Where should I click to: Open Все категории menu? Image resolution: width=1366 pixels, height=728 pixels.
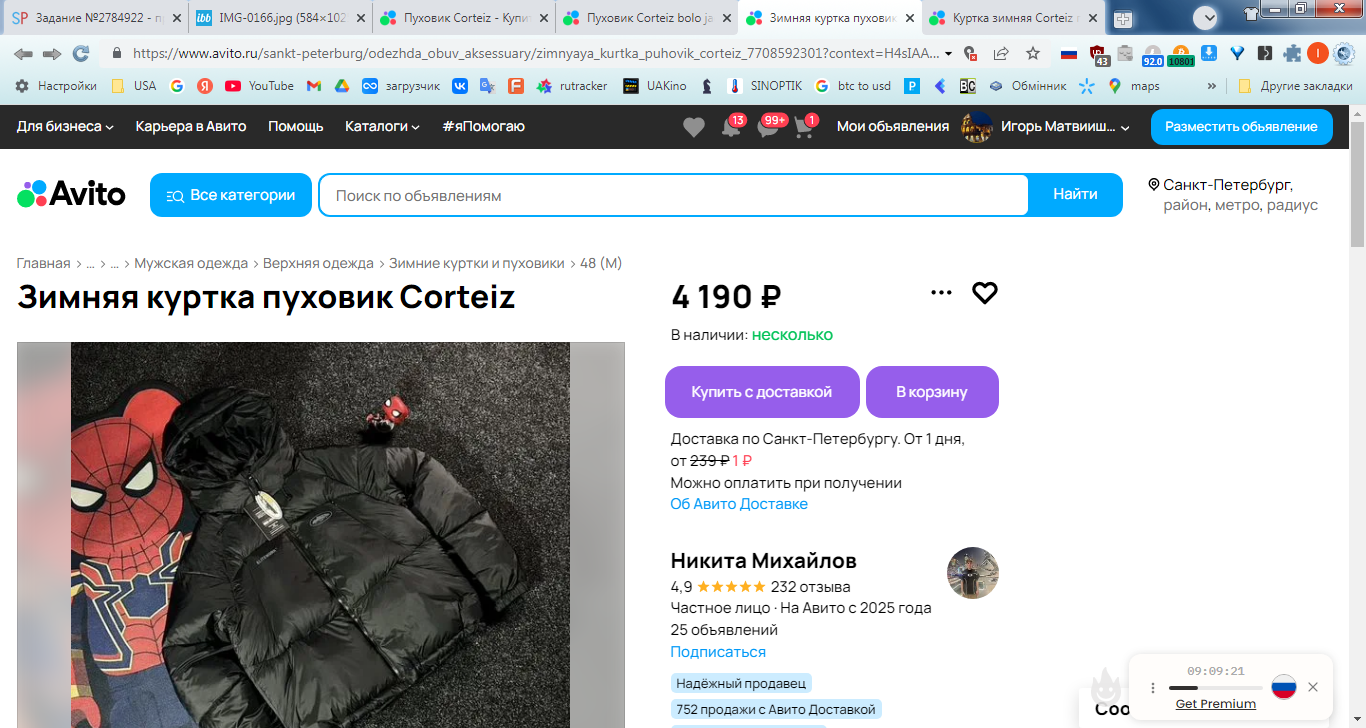coord(231,195)
